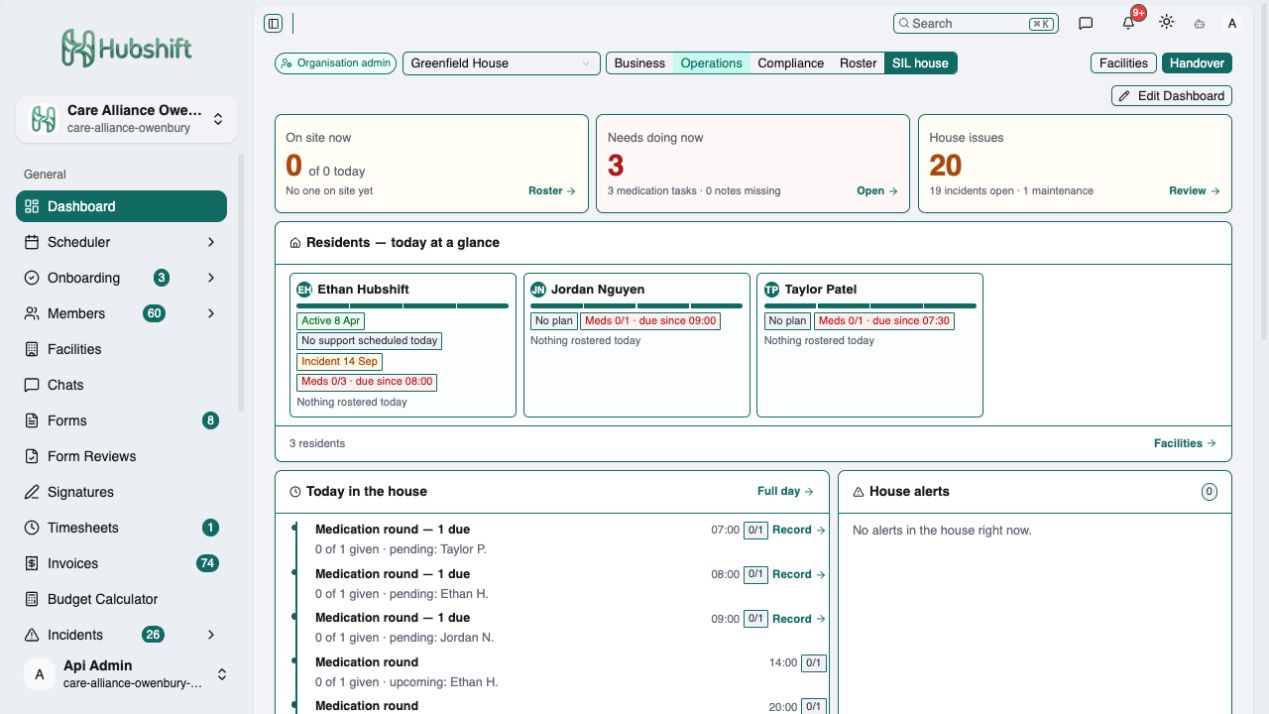
Task: Open the notifications bell
Action: point(1129,23)
